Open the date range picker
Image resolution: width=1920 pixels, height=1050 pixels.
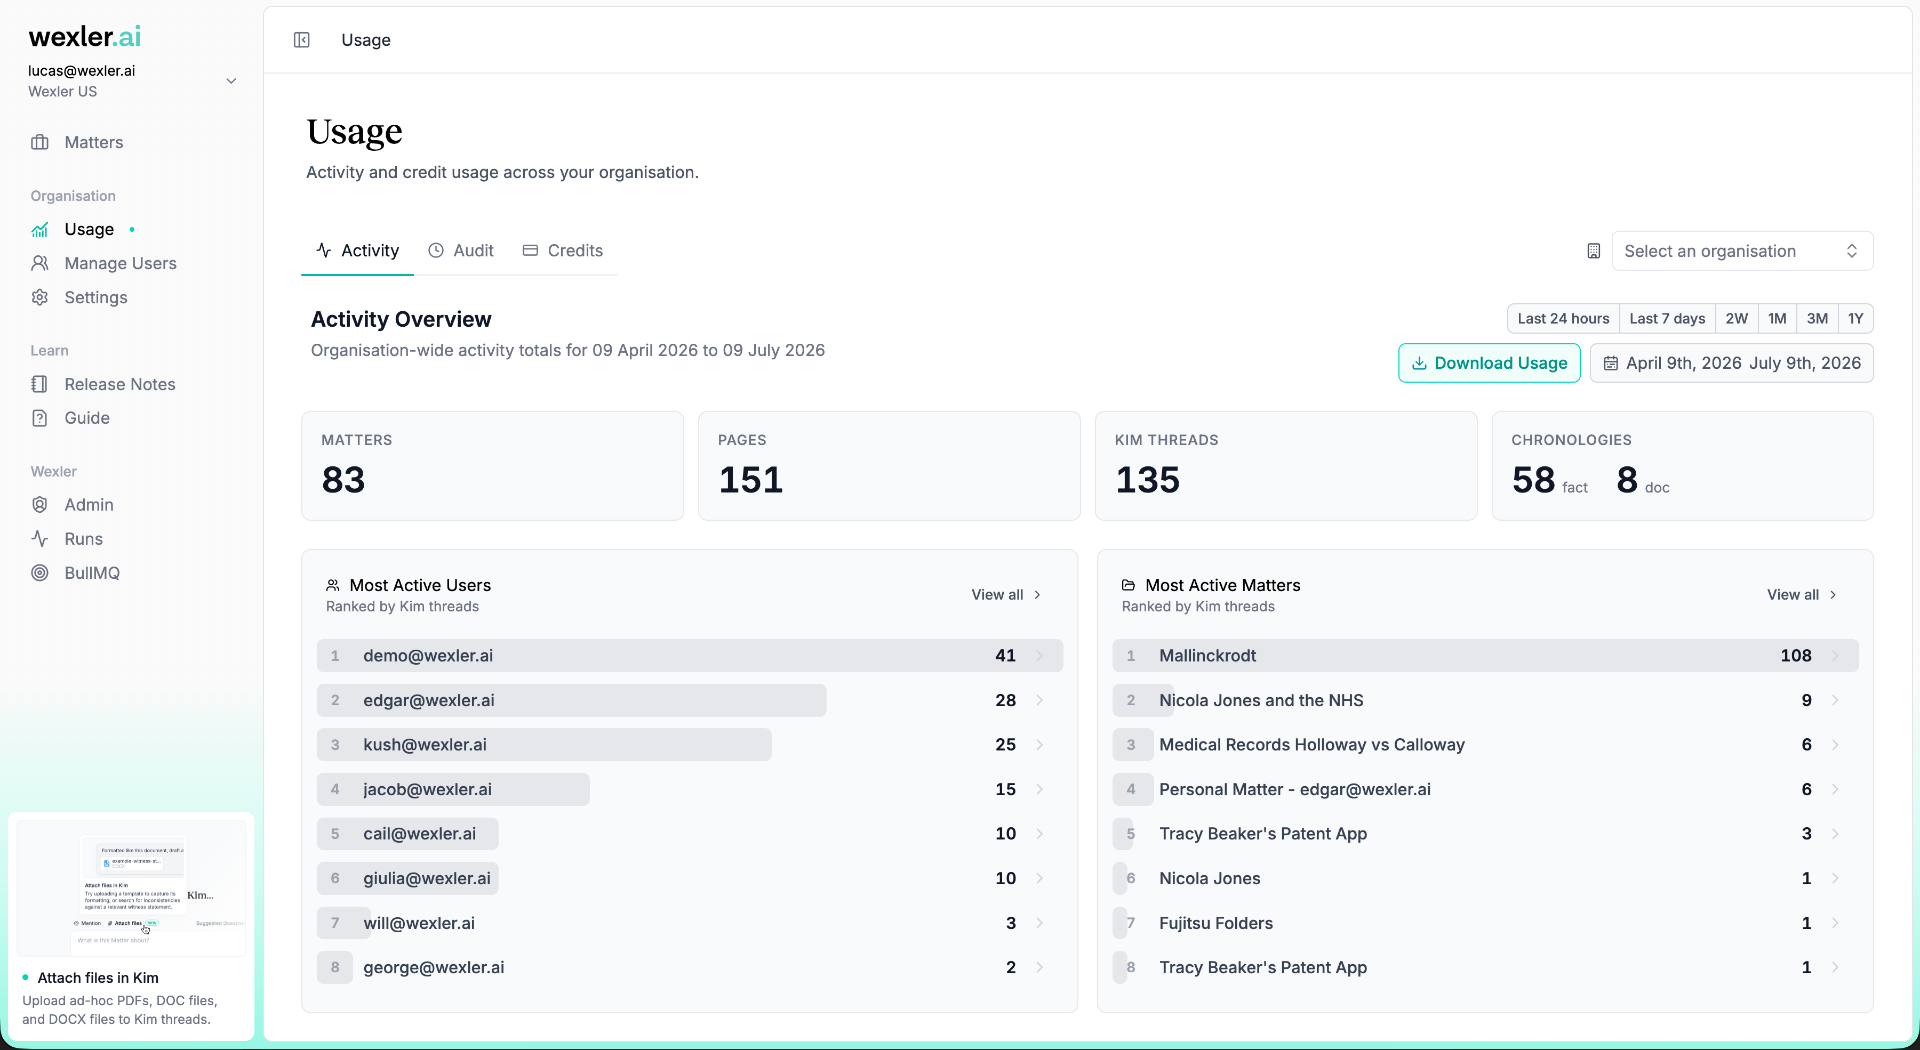(1732, 363)
